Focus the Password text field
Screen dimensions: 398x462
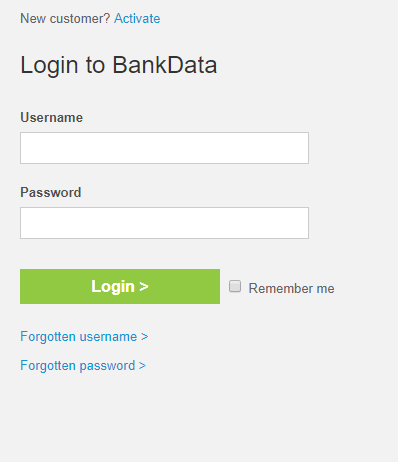[x=164, y=223]
